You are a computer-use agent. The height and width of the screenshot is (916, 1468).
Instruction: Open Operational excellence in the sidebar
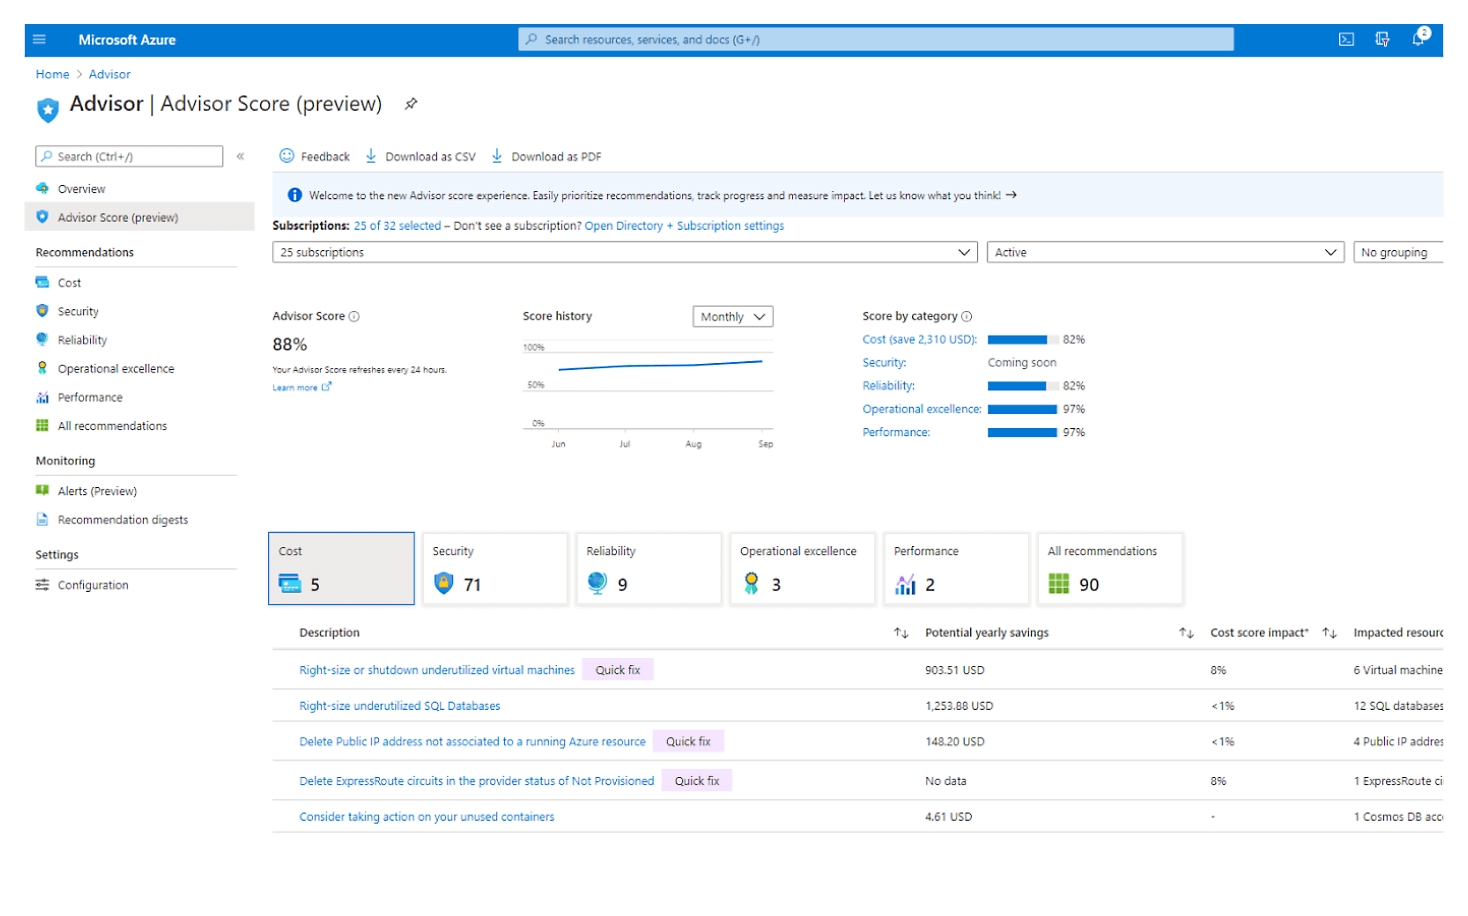point(115,369)
